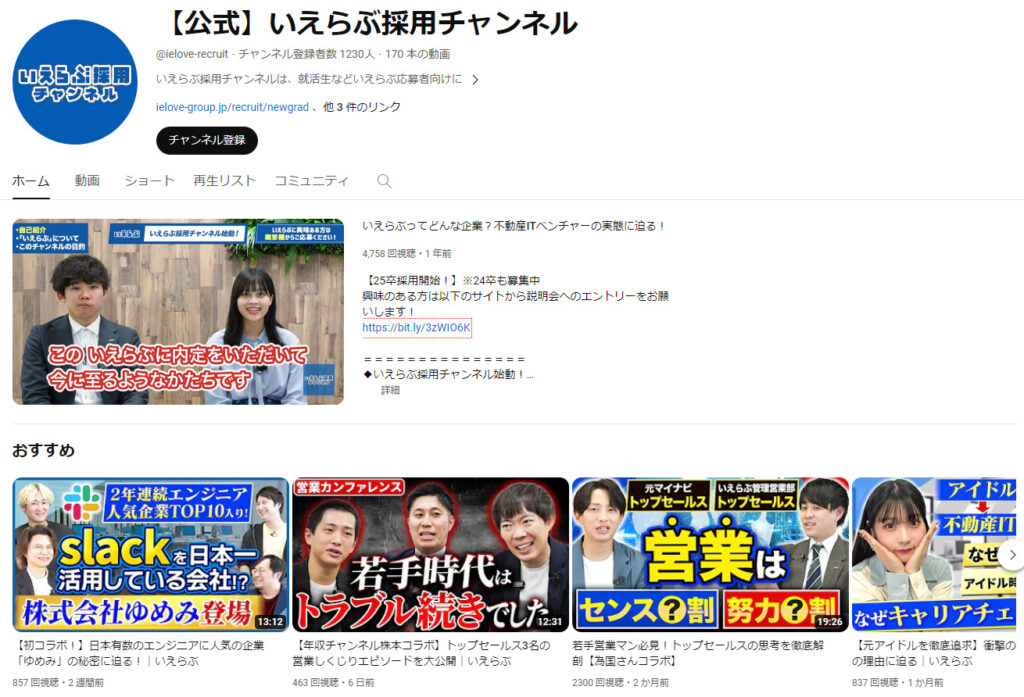Image resolution: width=1024 pixels, height=697 pixels.
Task: Click next arrow on recommended videos carousel
Action: point(1011,554)
